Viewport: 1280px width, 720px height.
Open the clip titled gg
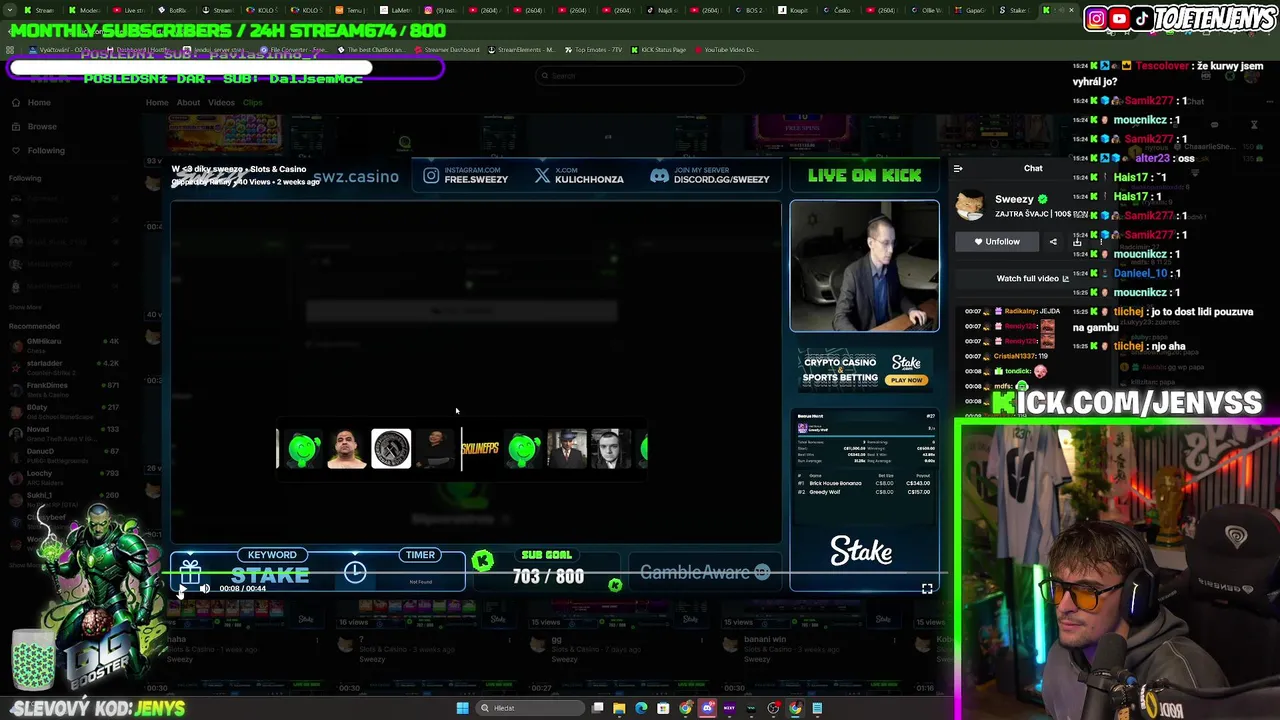(x=557, y=639)
